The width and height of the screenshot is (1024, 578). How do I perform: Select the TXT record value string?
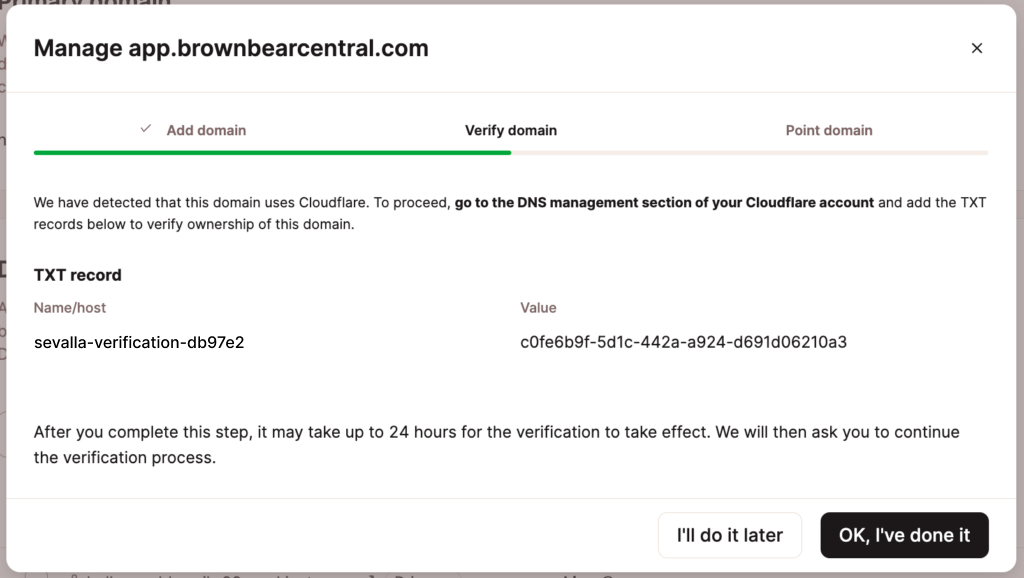[681, 341]
